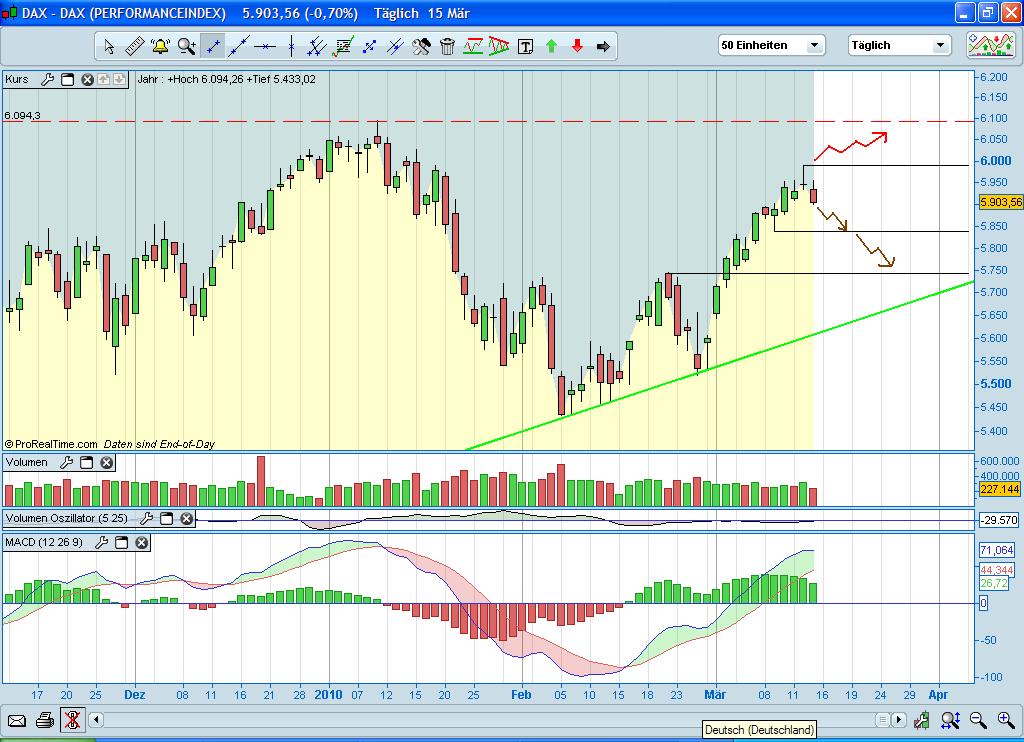Viewport: 1024px width, 742px height.
Task: Send chart by email envelope icon
Action: coord(17,720)
